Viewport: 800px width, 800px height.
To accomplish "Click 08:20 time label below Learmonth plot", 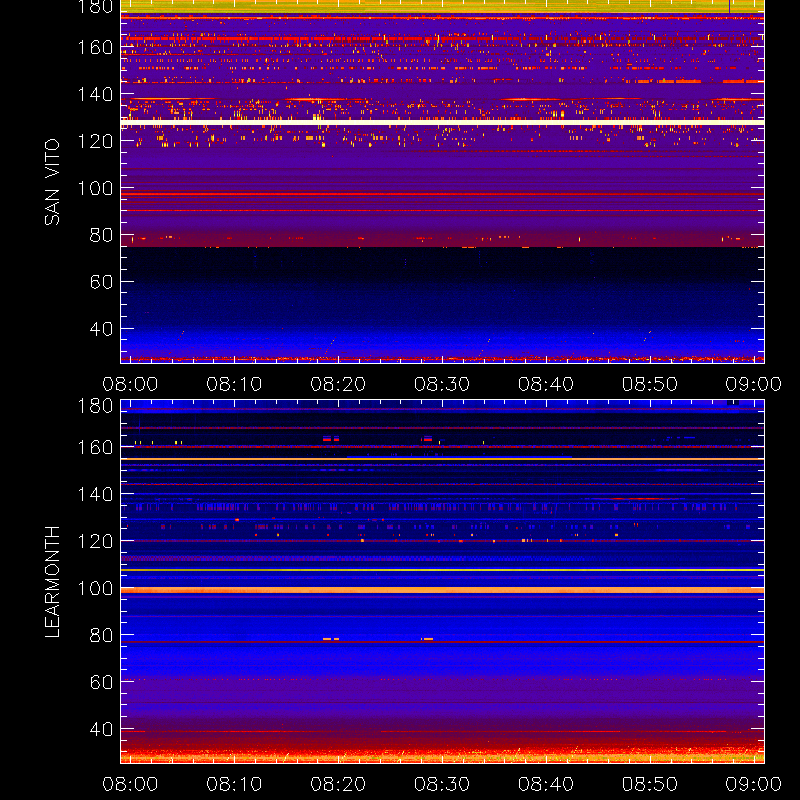I will pyautogui.click(x=338, y=784).
